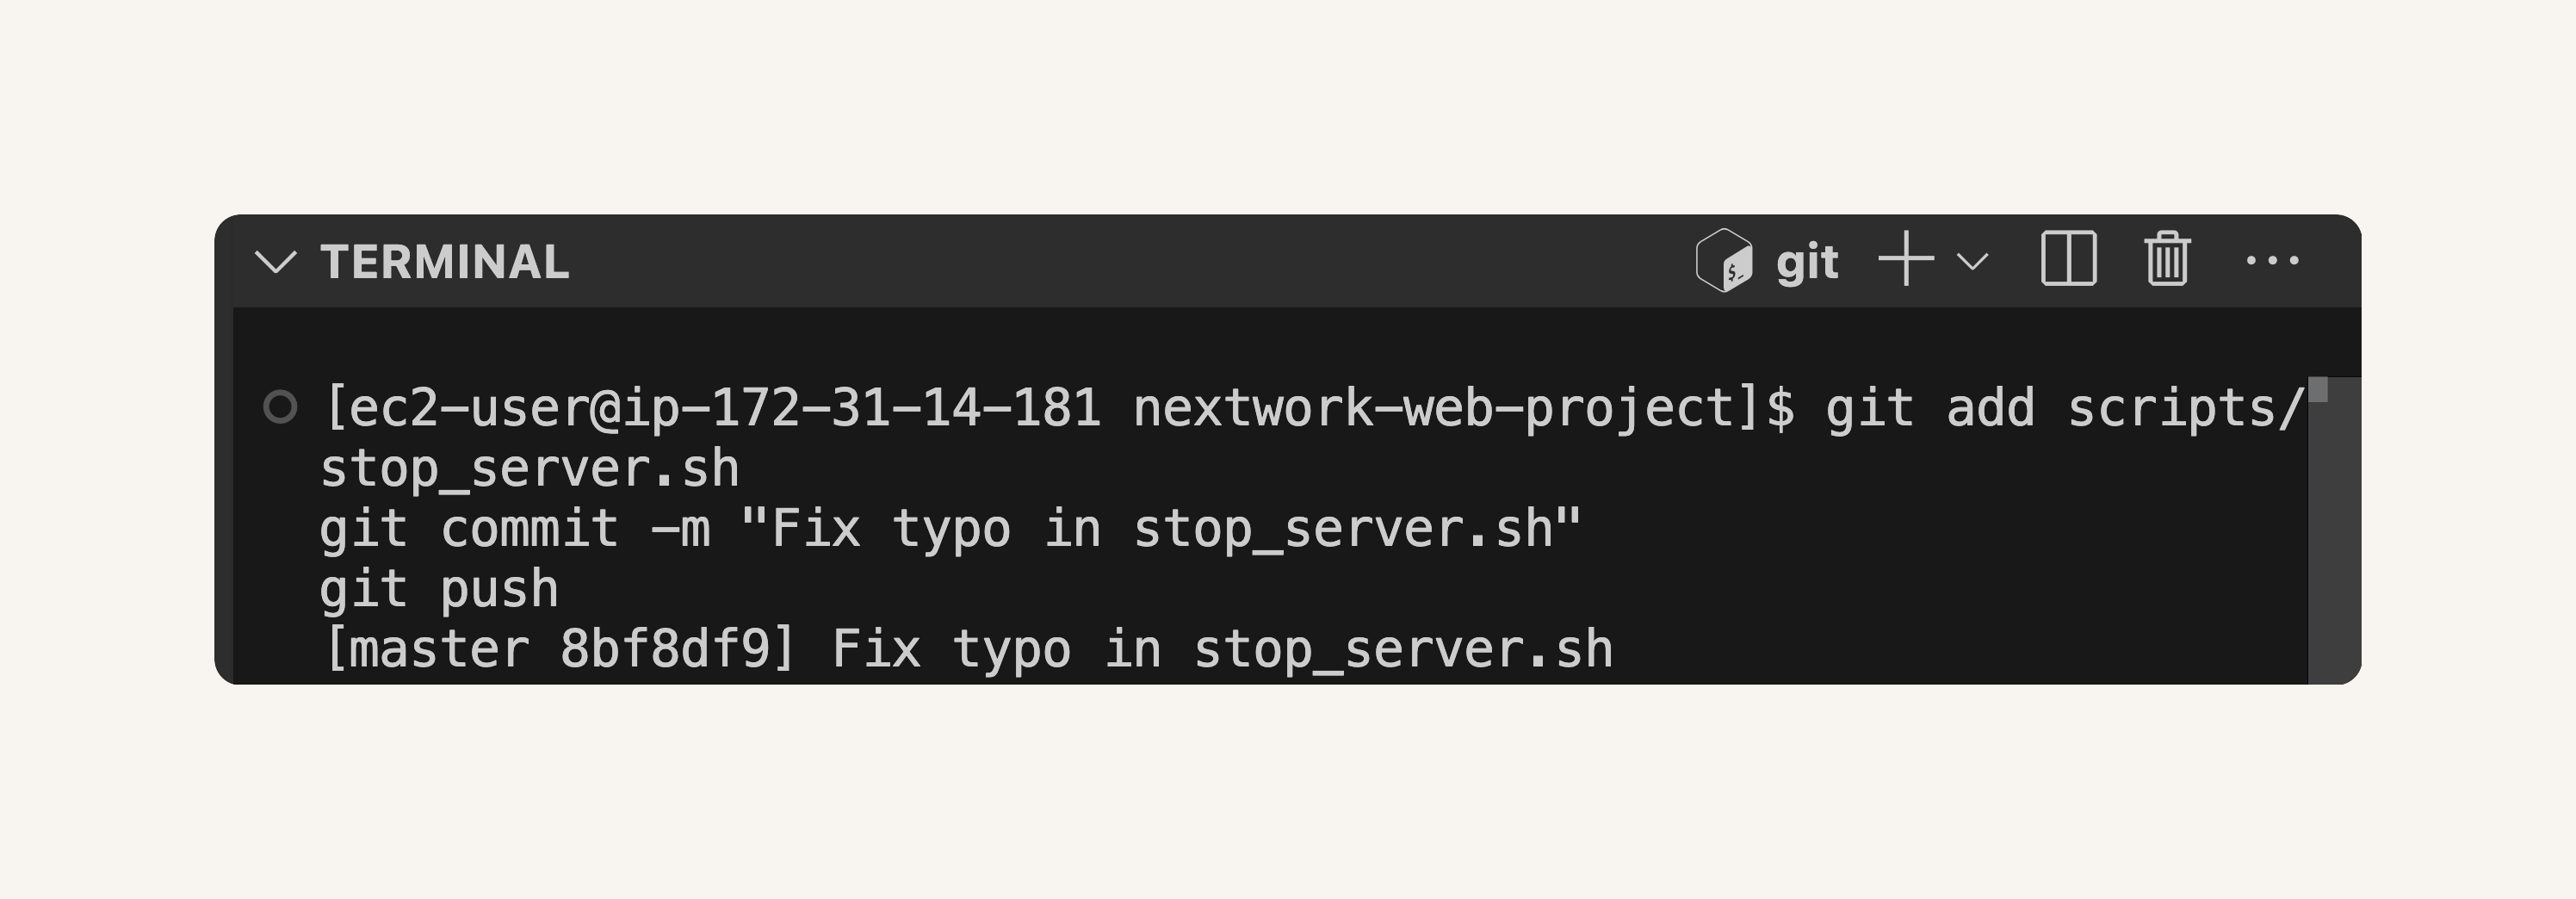Viewport: 2576px width, 899px height.
Task: Select the TERMINAL panel title
Action: [x=445, y=262]
